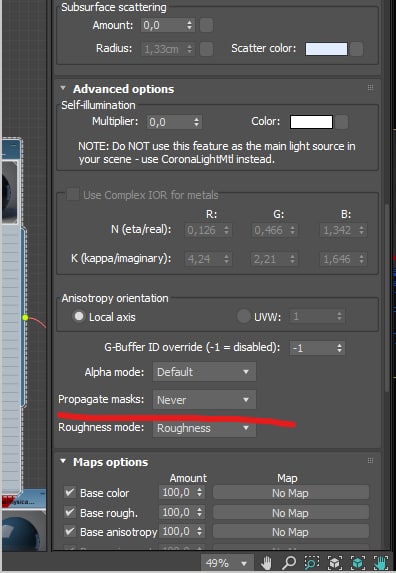Viewport: 396px width, 573px height.
Task: Click Zoom Extents Selected teal cube icon
Action: (358, 562)
